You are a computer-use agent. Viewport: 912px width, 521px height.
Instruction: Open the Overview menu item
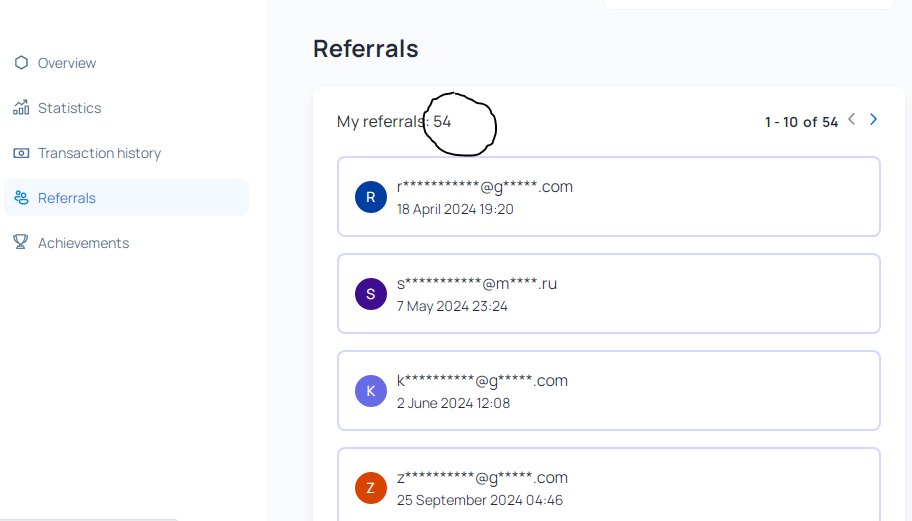[67, 63]
